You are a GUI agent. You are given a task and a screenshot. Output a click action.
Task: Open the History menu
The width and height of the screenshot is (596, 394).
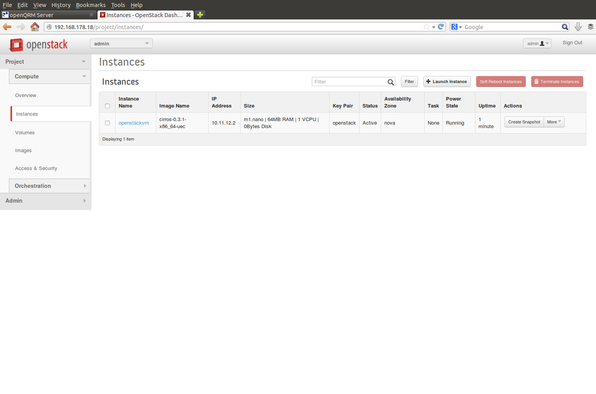[61, 5]
